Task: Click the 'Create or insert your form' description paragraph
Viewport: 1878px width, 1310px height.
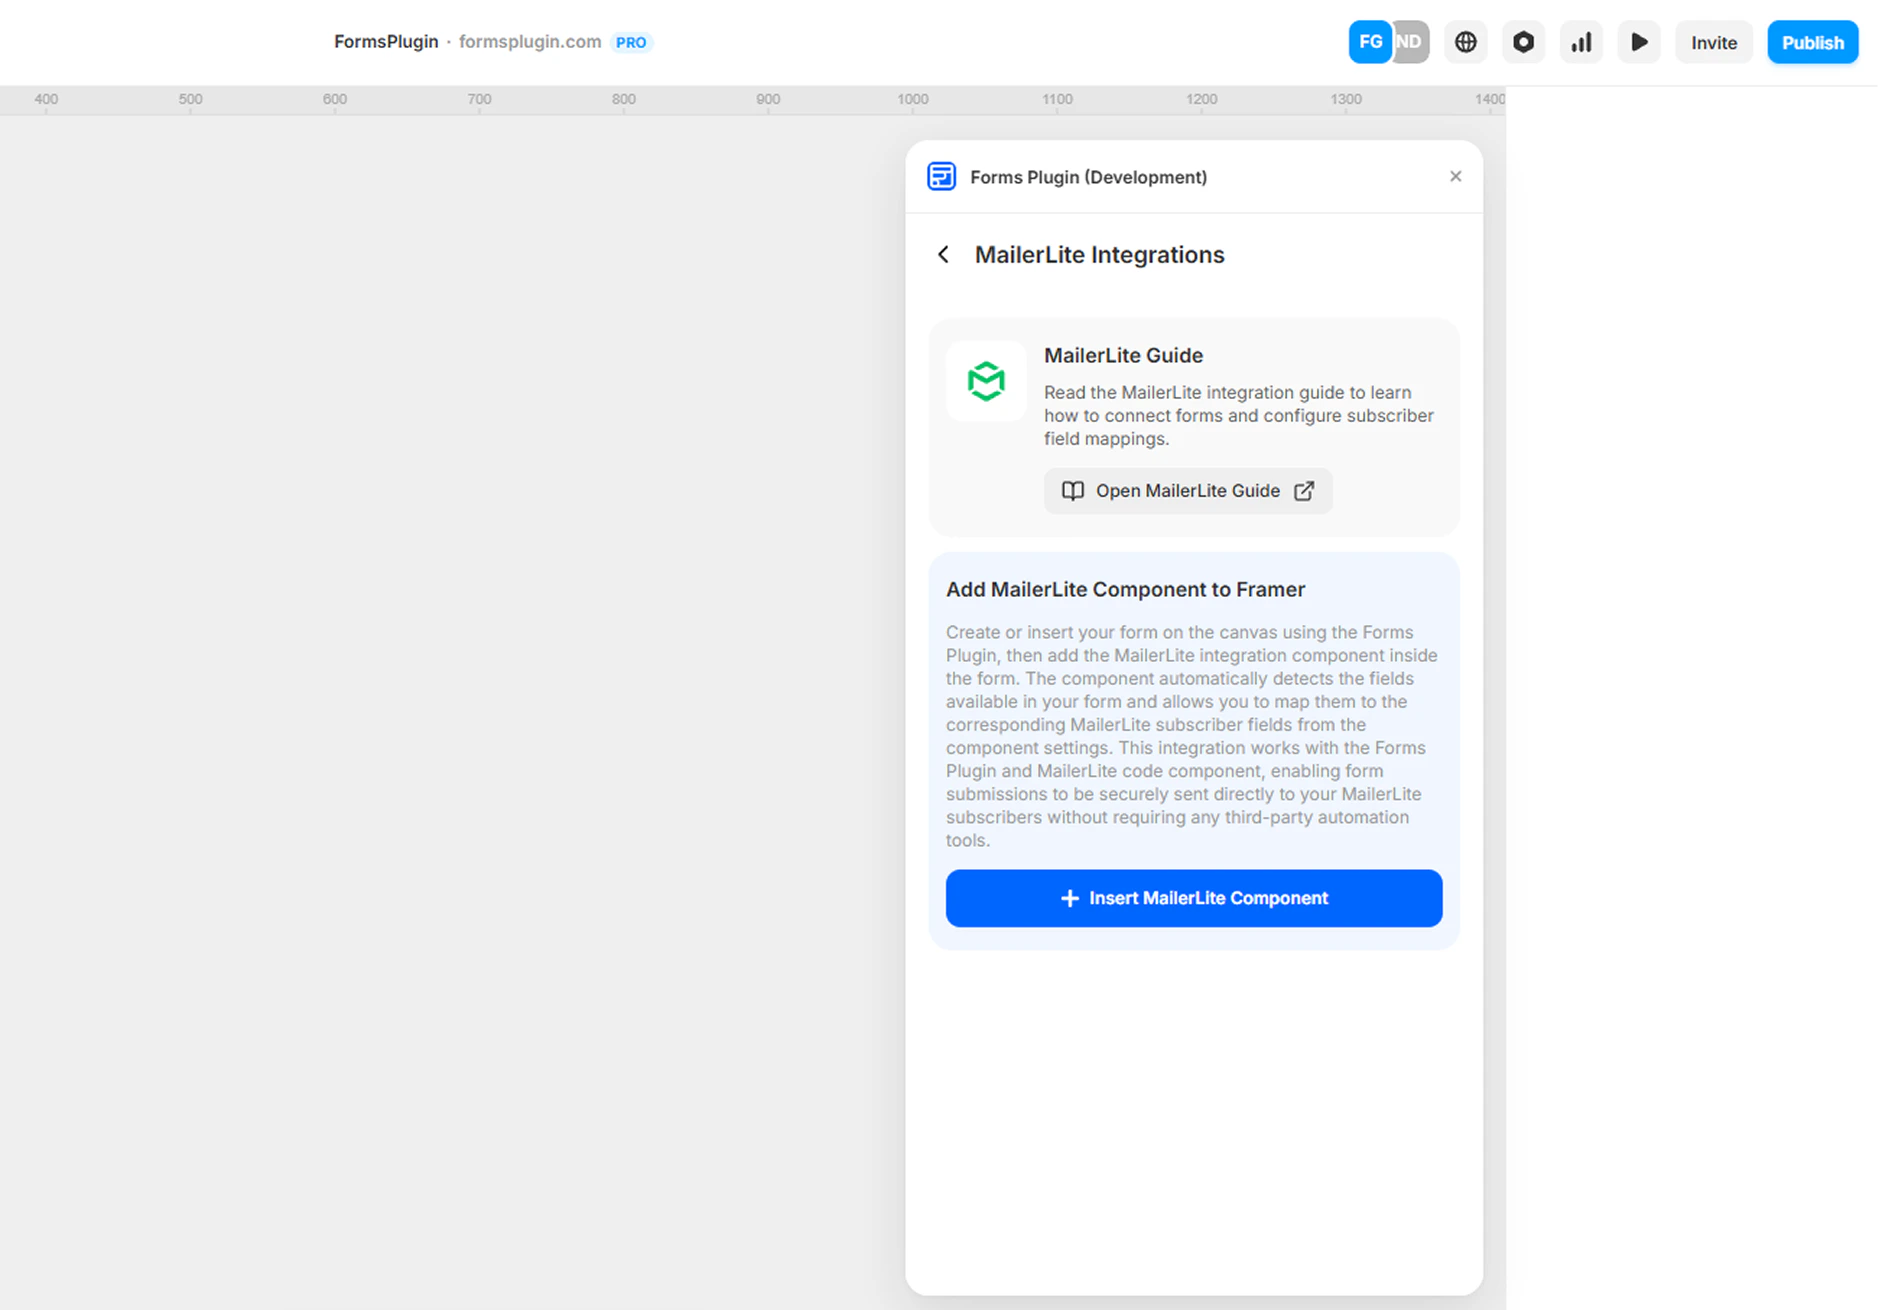Action: (1192, 736)
